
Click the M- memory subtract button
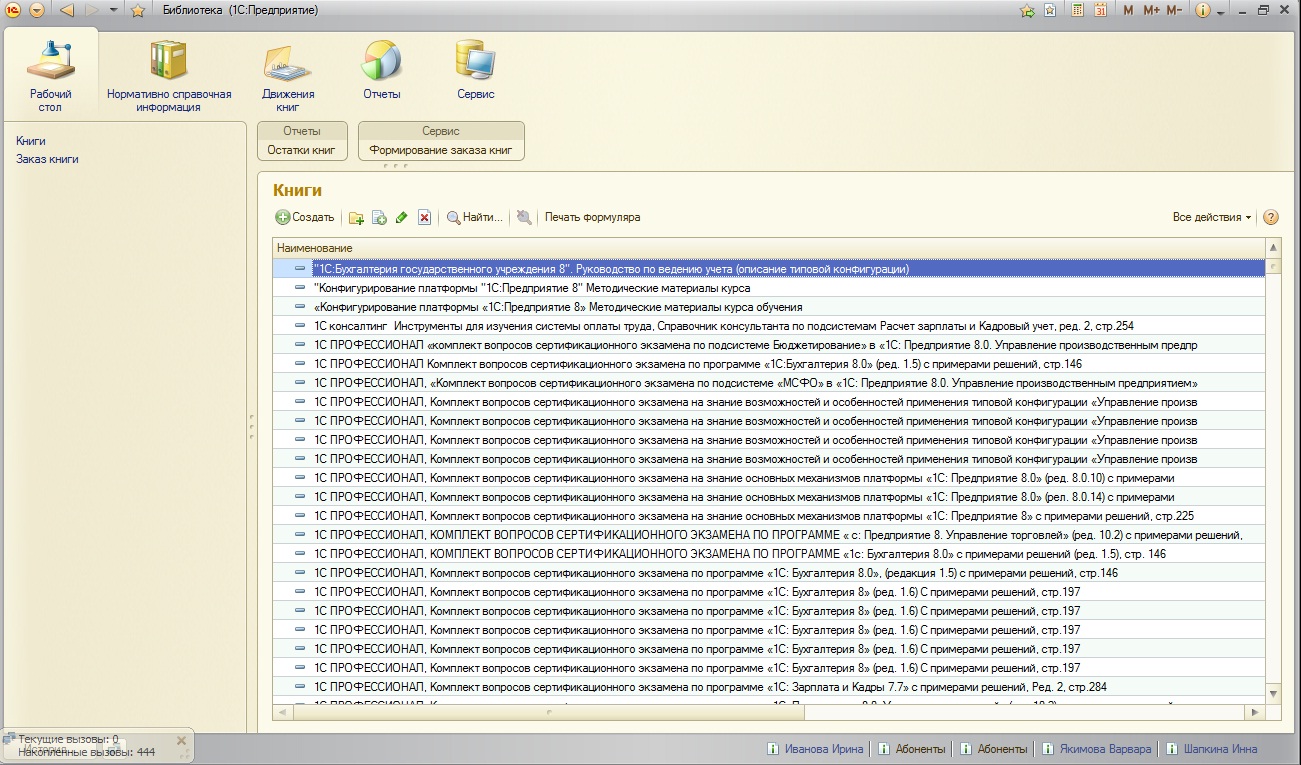(x=1174, y=10)
